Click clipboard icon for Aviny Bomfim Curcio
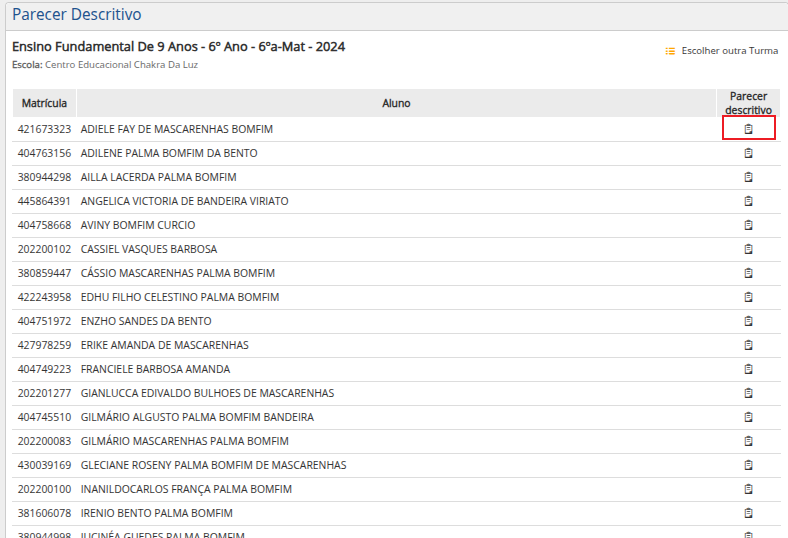 point(748,225)
